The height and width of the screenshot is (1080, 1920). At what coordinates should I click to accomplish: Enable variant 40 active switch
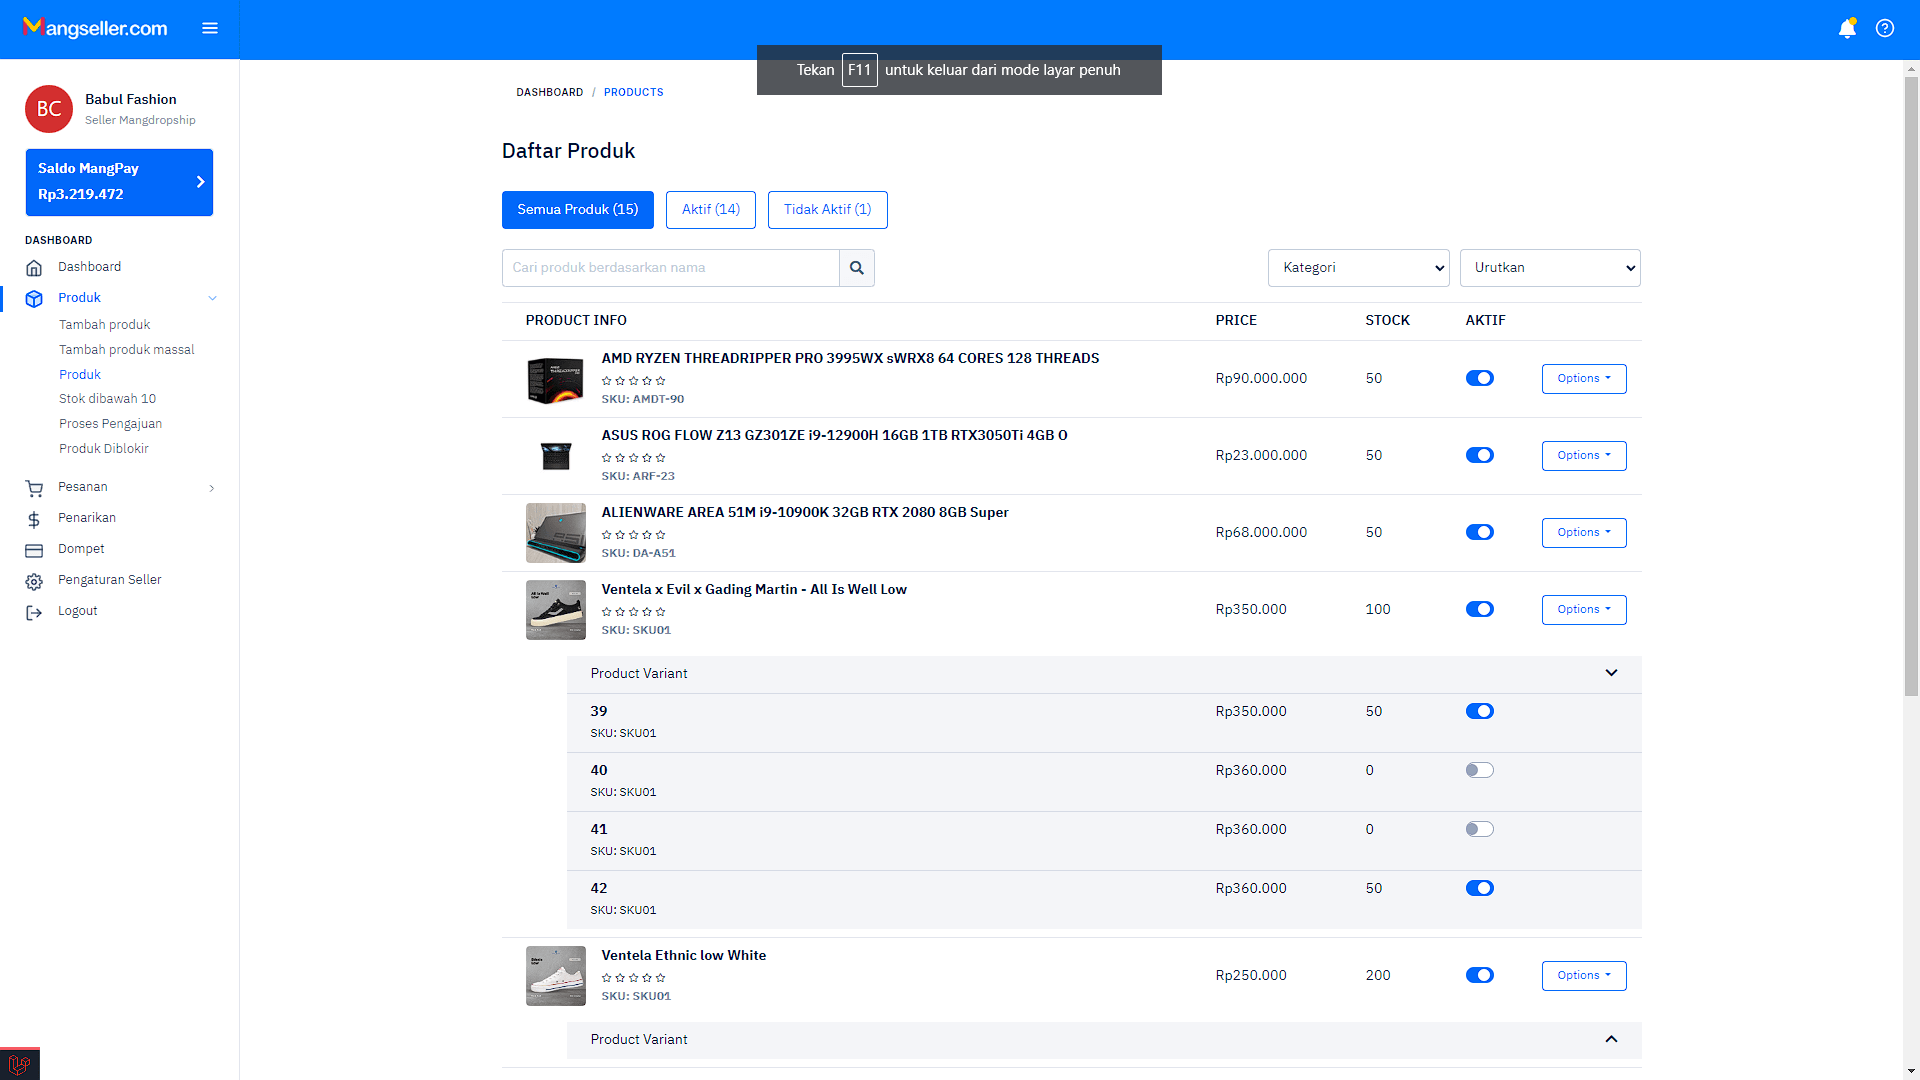[1480, 770]
